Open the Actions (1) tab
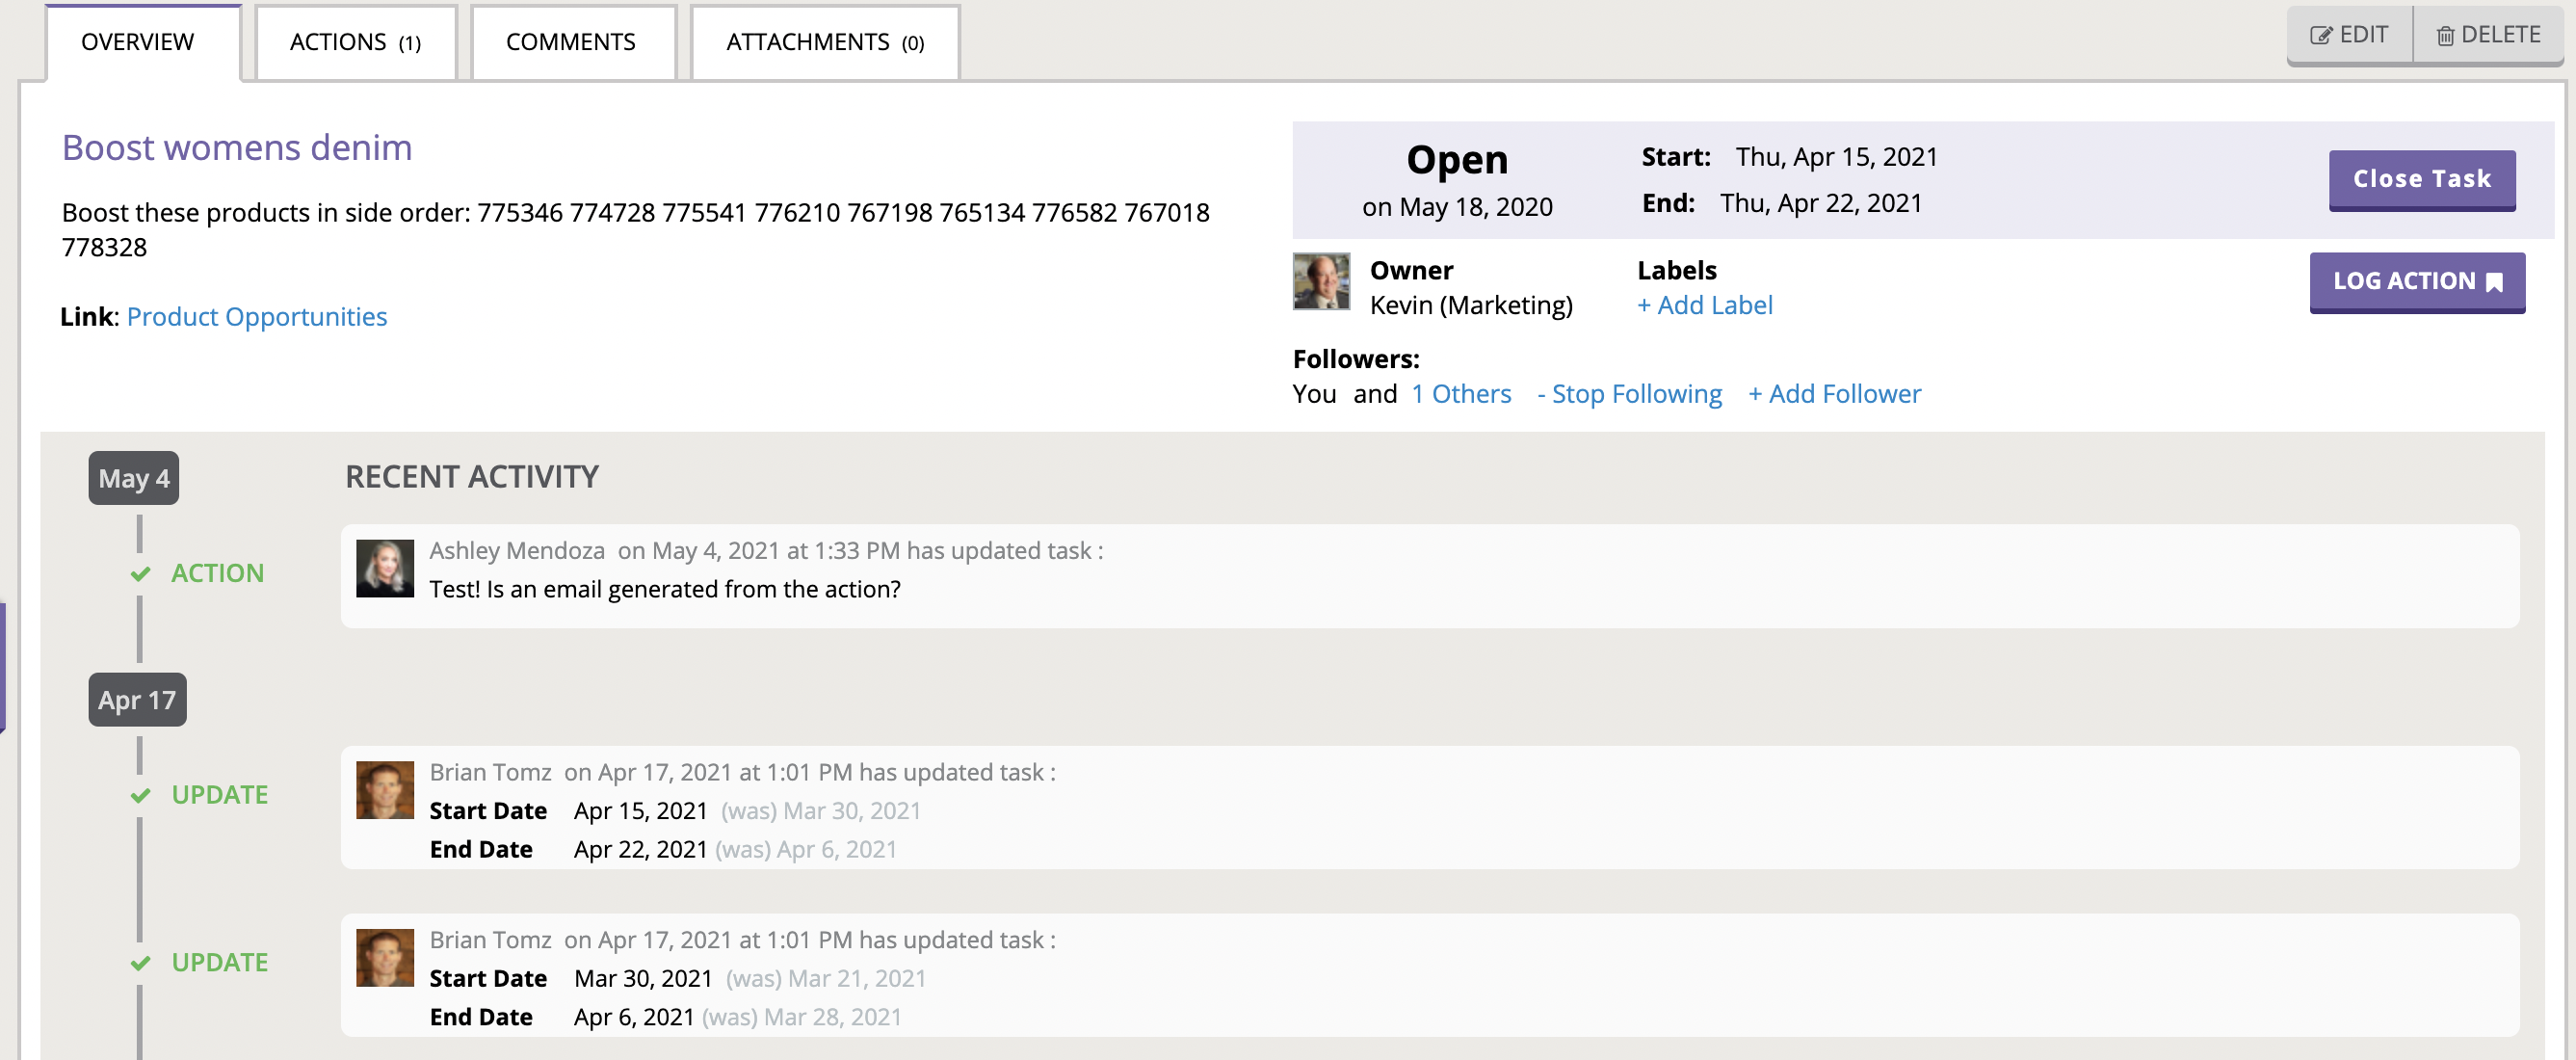 [x=356, y=42]
